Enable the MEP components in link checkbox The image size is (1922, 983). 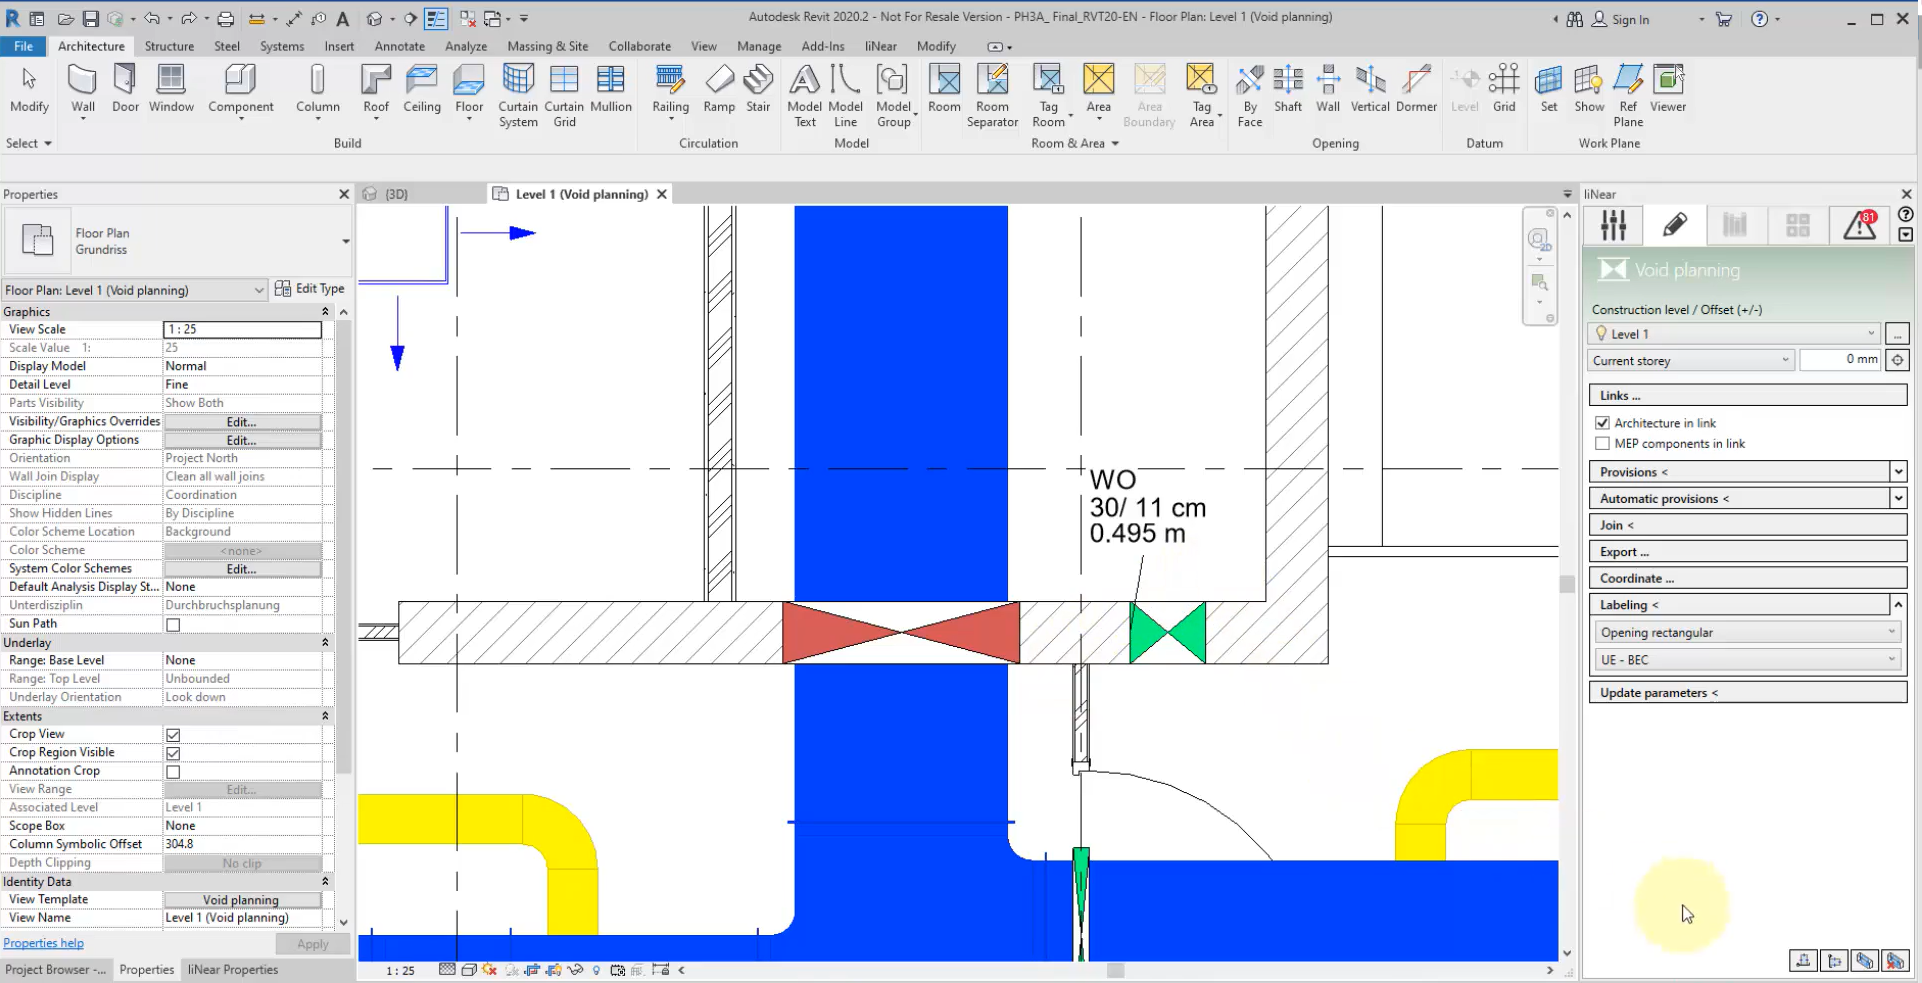point(1603,444)
